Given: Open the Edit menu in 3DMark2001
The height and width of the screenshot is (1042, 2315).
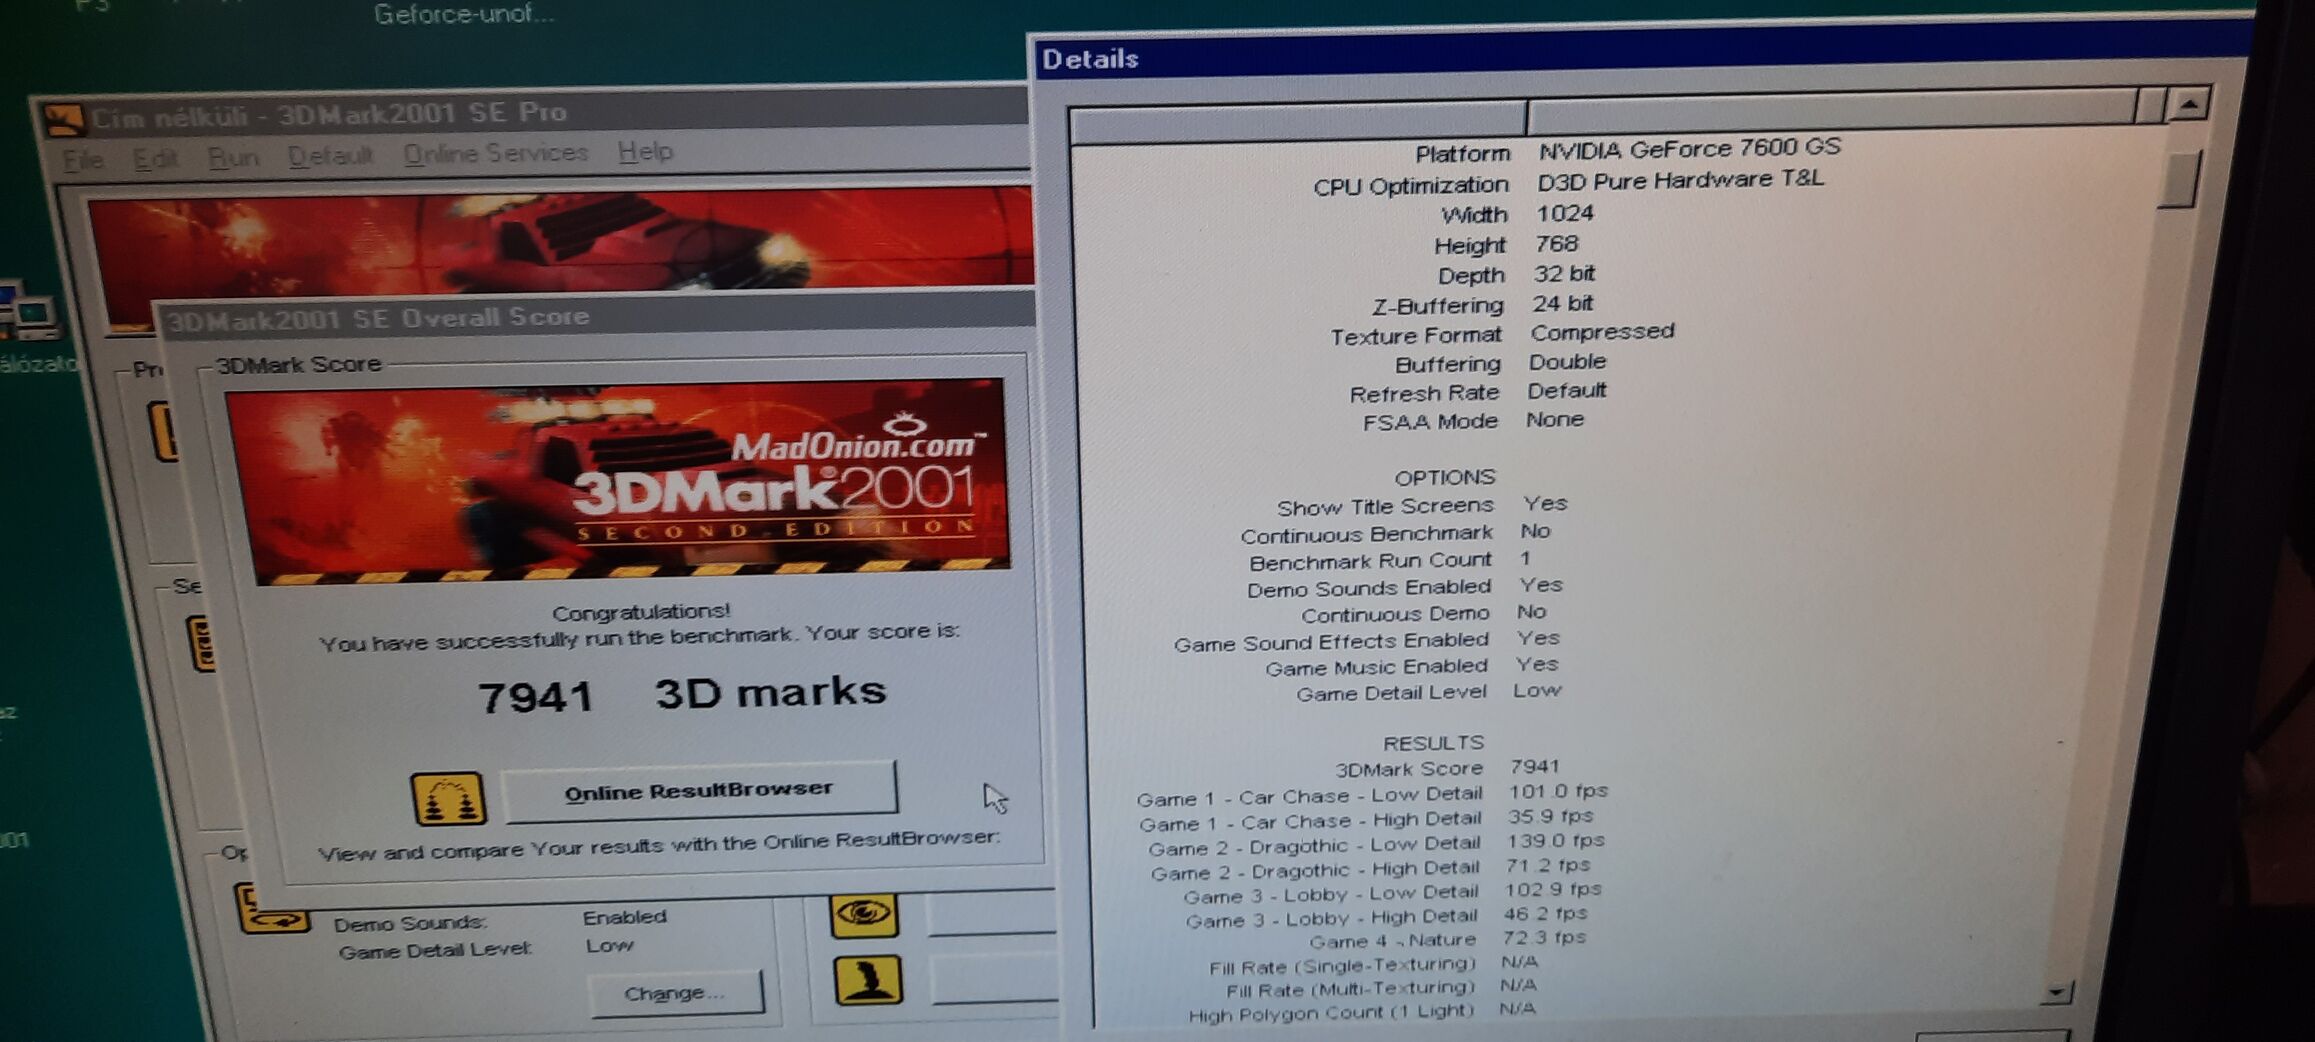Looking at the screenshot, I should click(155, 159).
